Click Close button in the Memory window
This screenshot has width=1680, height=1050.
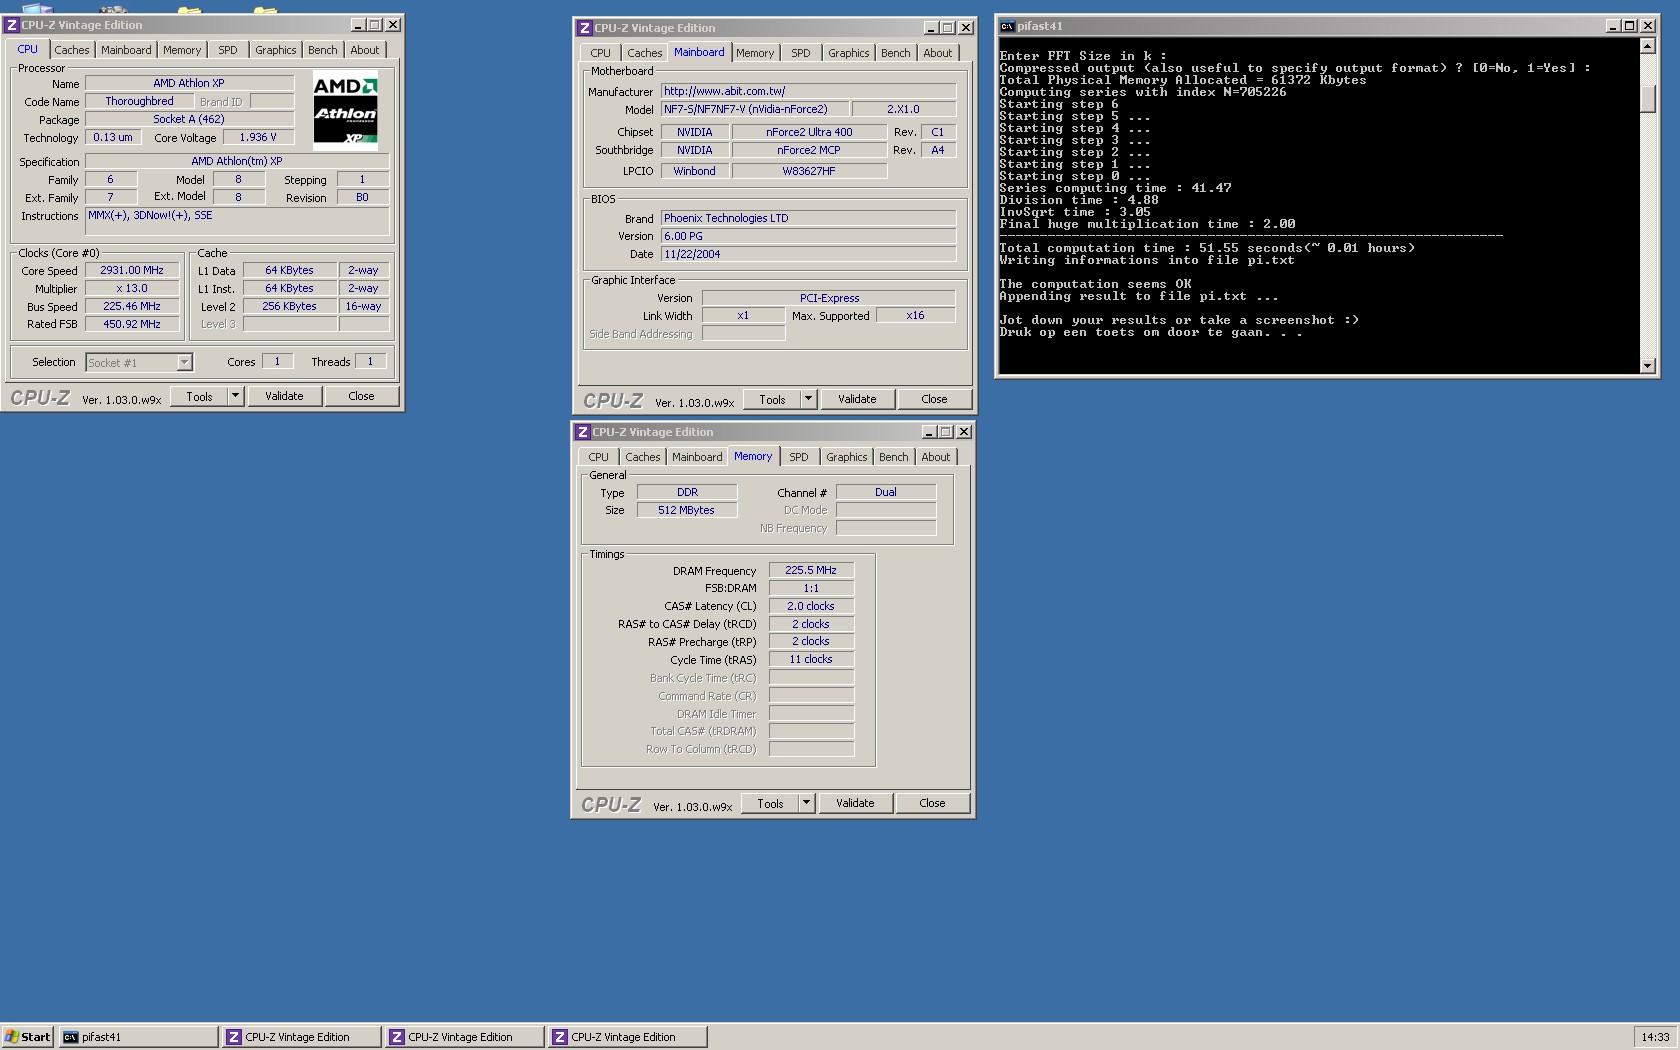(932, 803)
